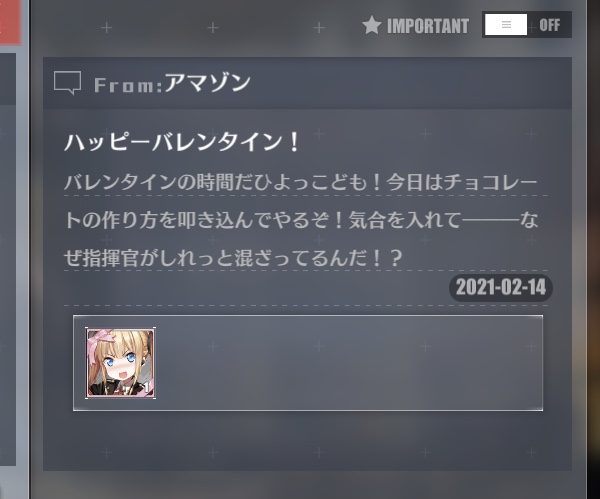Open the blonde character attachment thumbnail
Viewport: 600px width, 499px height.
click(120, 363)
